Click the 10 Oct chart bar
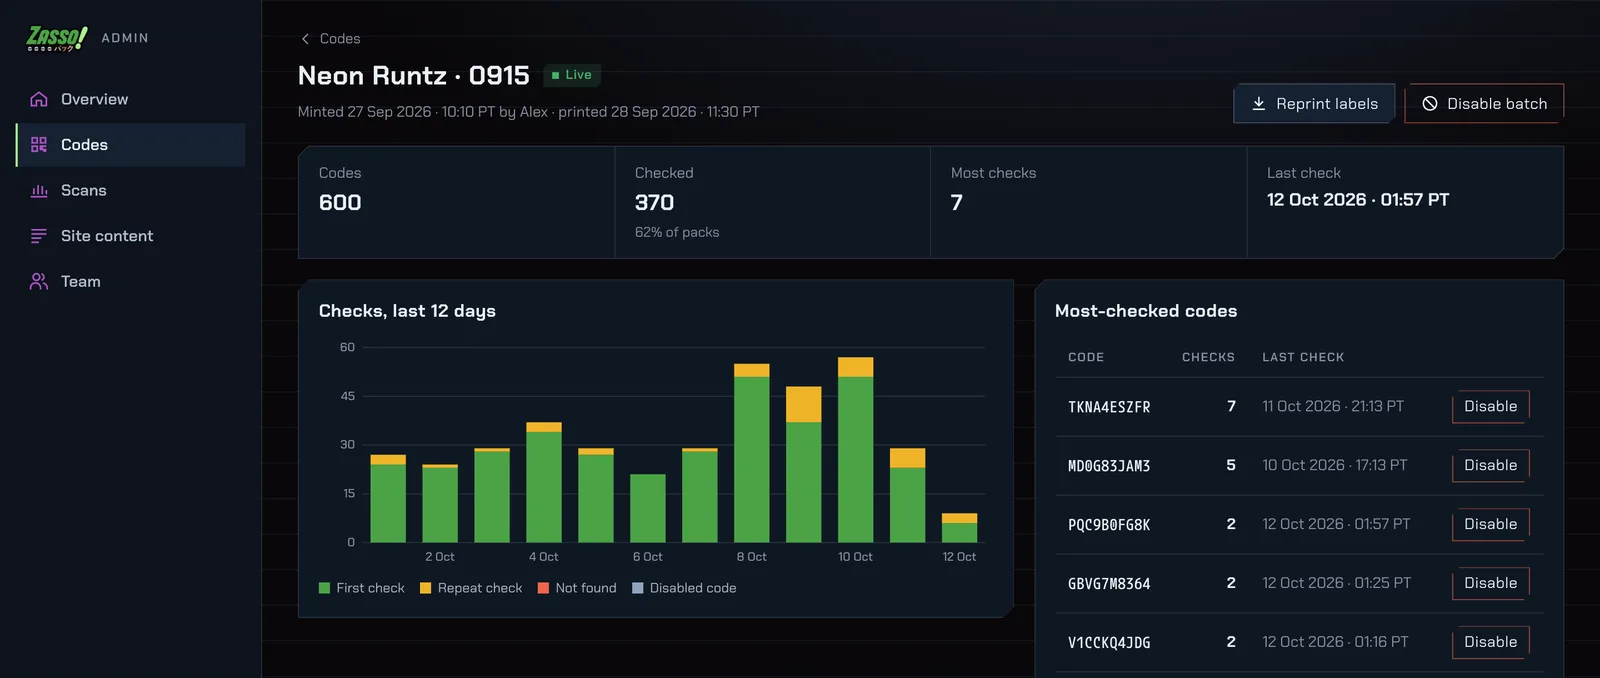 click(855, 450)
